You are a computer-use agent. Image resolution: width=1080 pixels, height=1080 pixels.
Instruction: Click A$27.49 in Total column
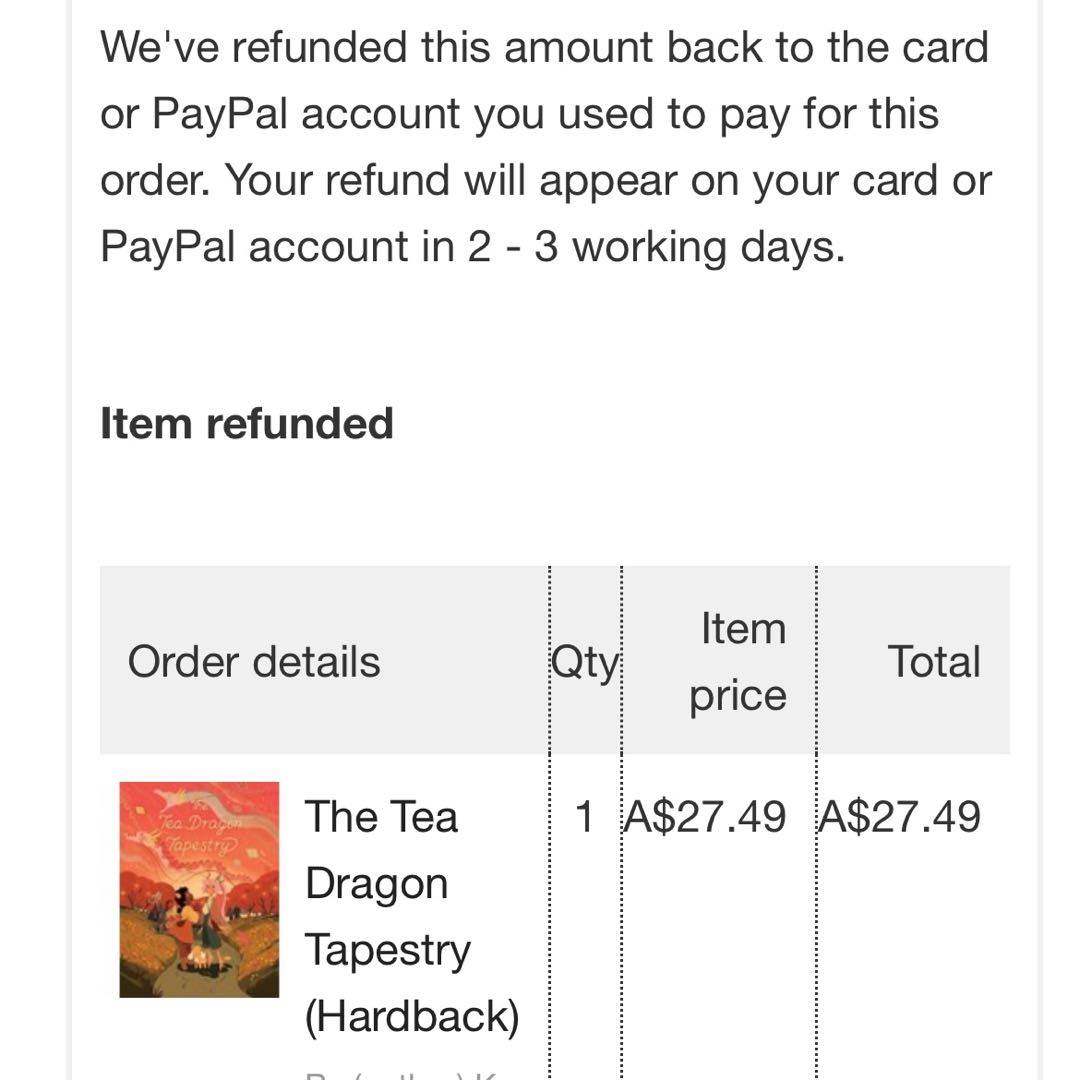pyautogui.click(x=899, y=818)
